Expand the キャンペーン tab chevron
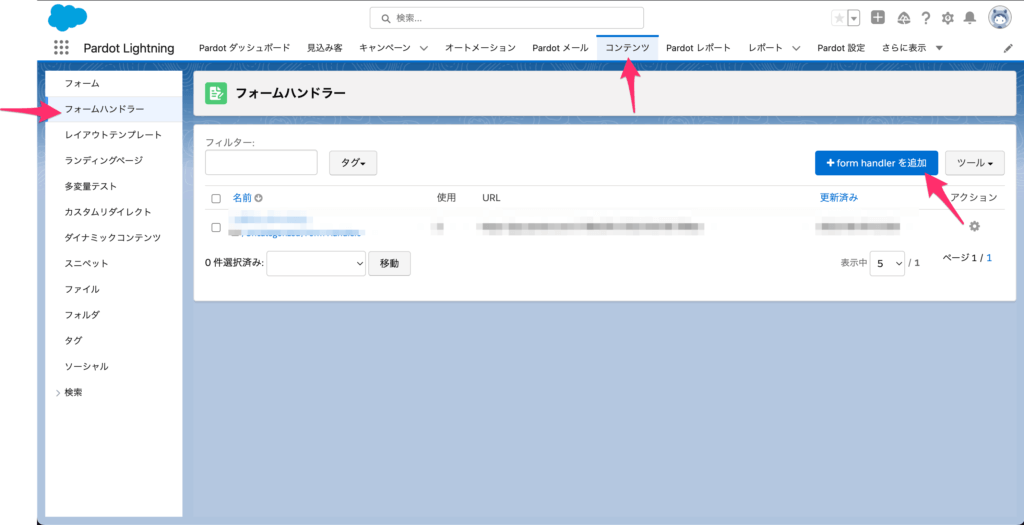Screen dimensions: 1024x525 point(423,48)
